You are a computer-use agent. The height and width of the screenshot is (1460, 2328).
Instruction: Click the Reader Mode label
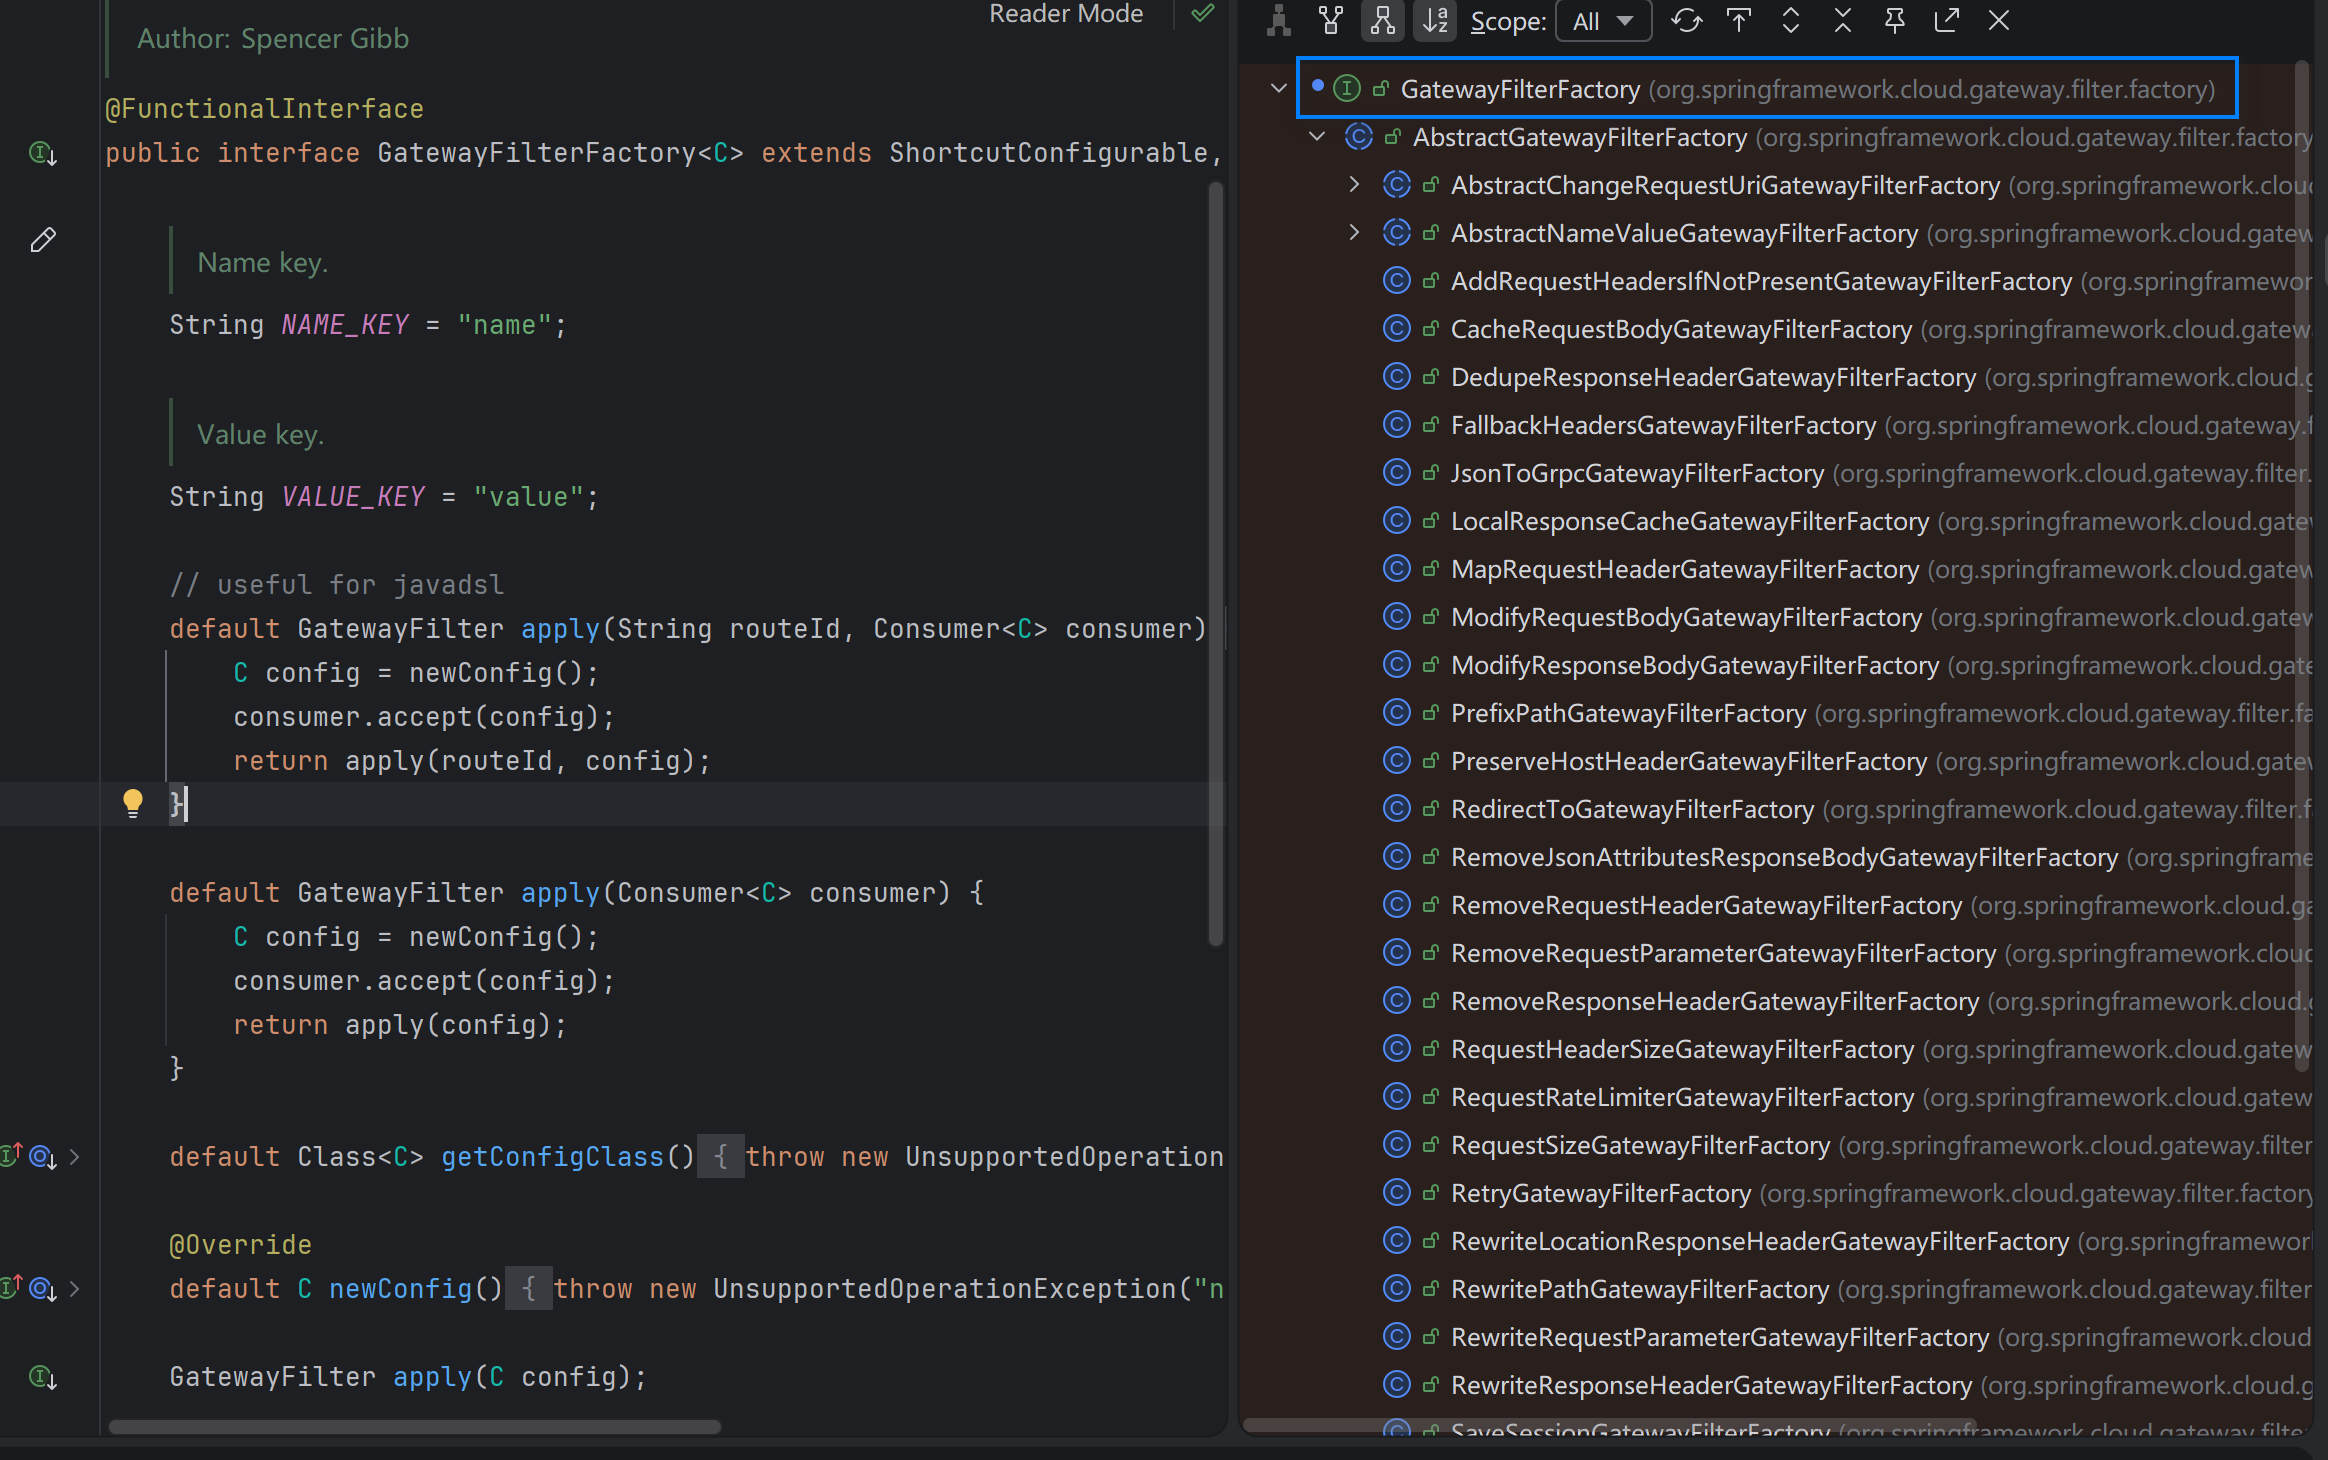point(1066,14)
